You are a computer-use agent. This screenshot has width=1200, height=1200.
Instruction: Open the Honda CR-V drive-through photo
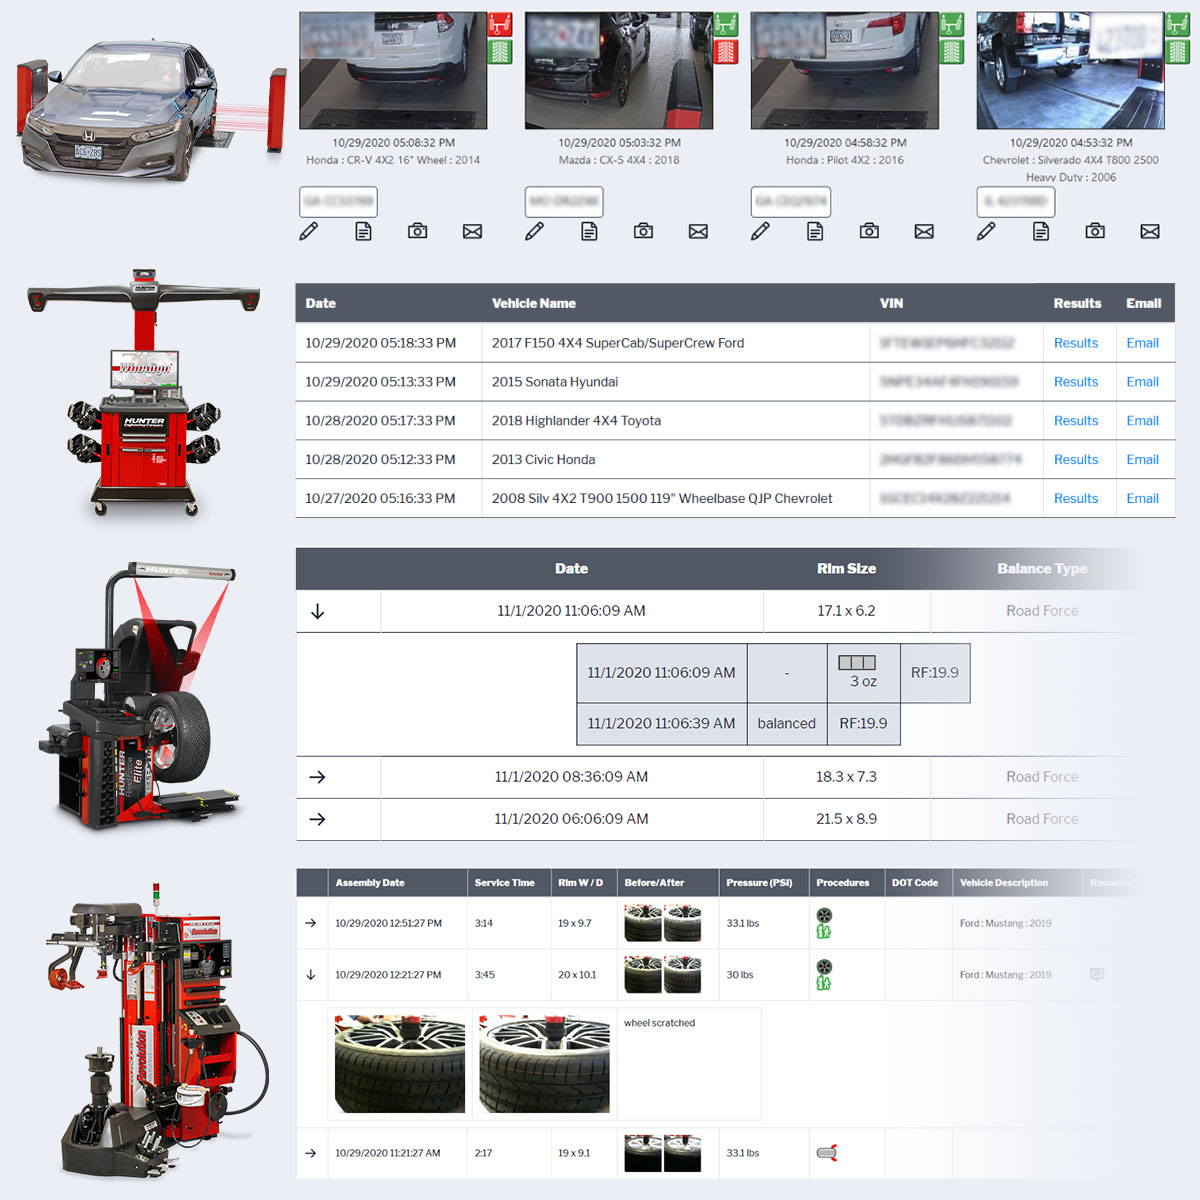tap(393, 70)
